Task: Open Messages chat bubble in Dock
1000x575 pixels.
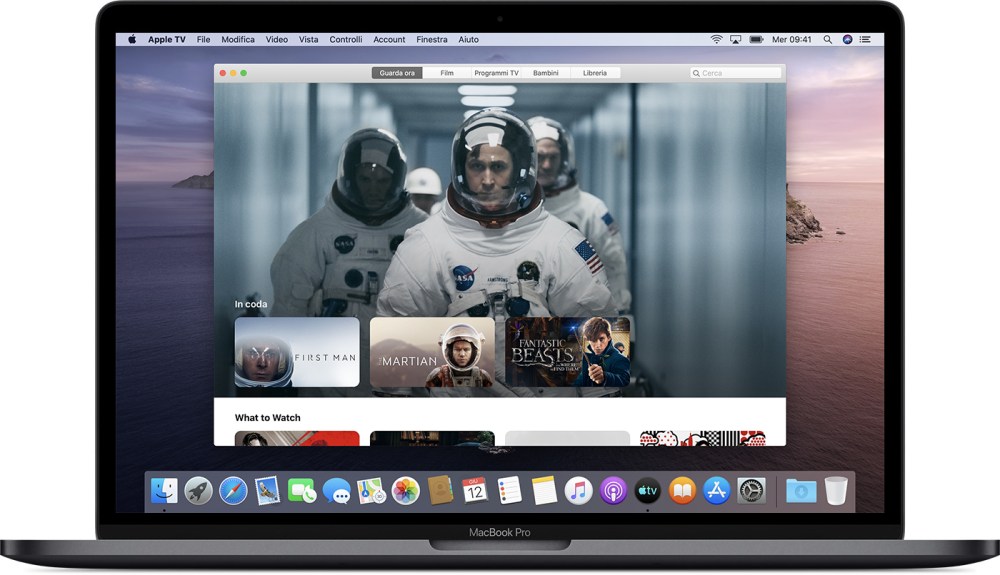Action: [x=336, y=491]
